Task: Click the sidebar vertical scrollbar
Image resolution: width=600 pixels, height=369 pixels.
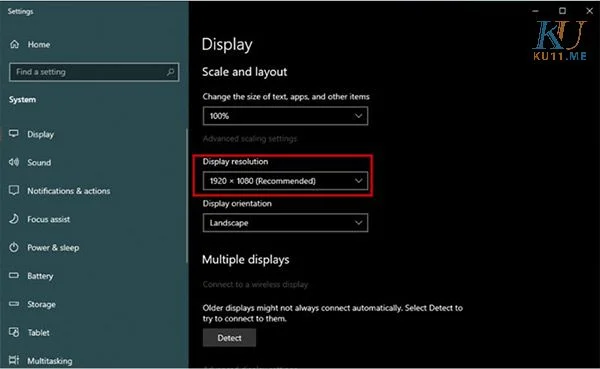Action: pyautogui.click(x=187, y=196)
